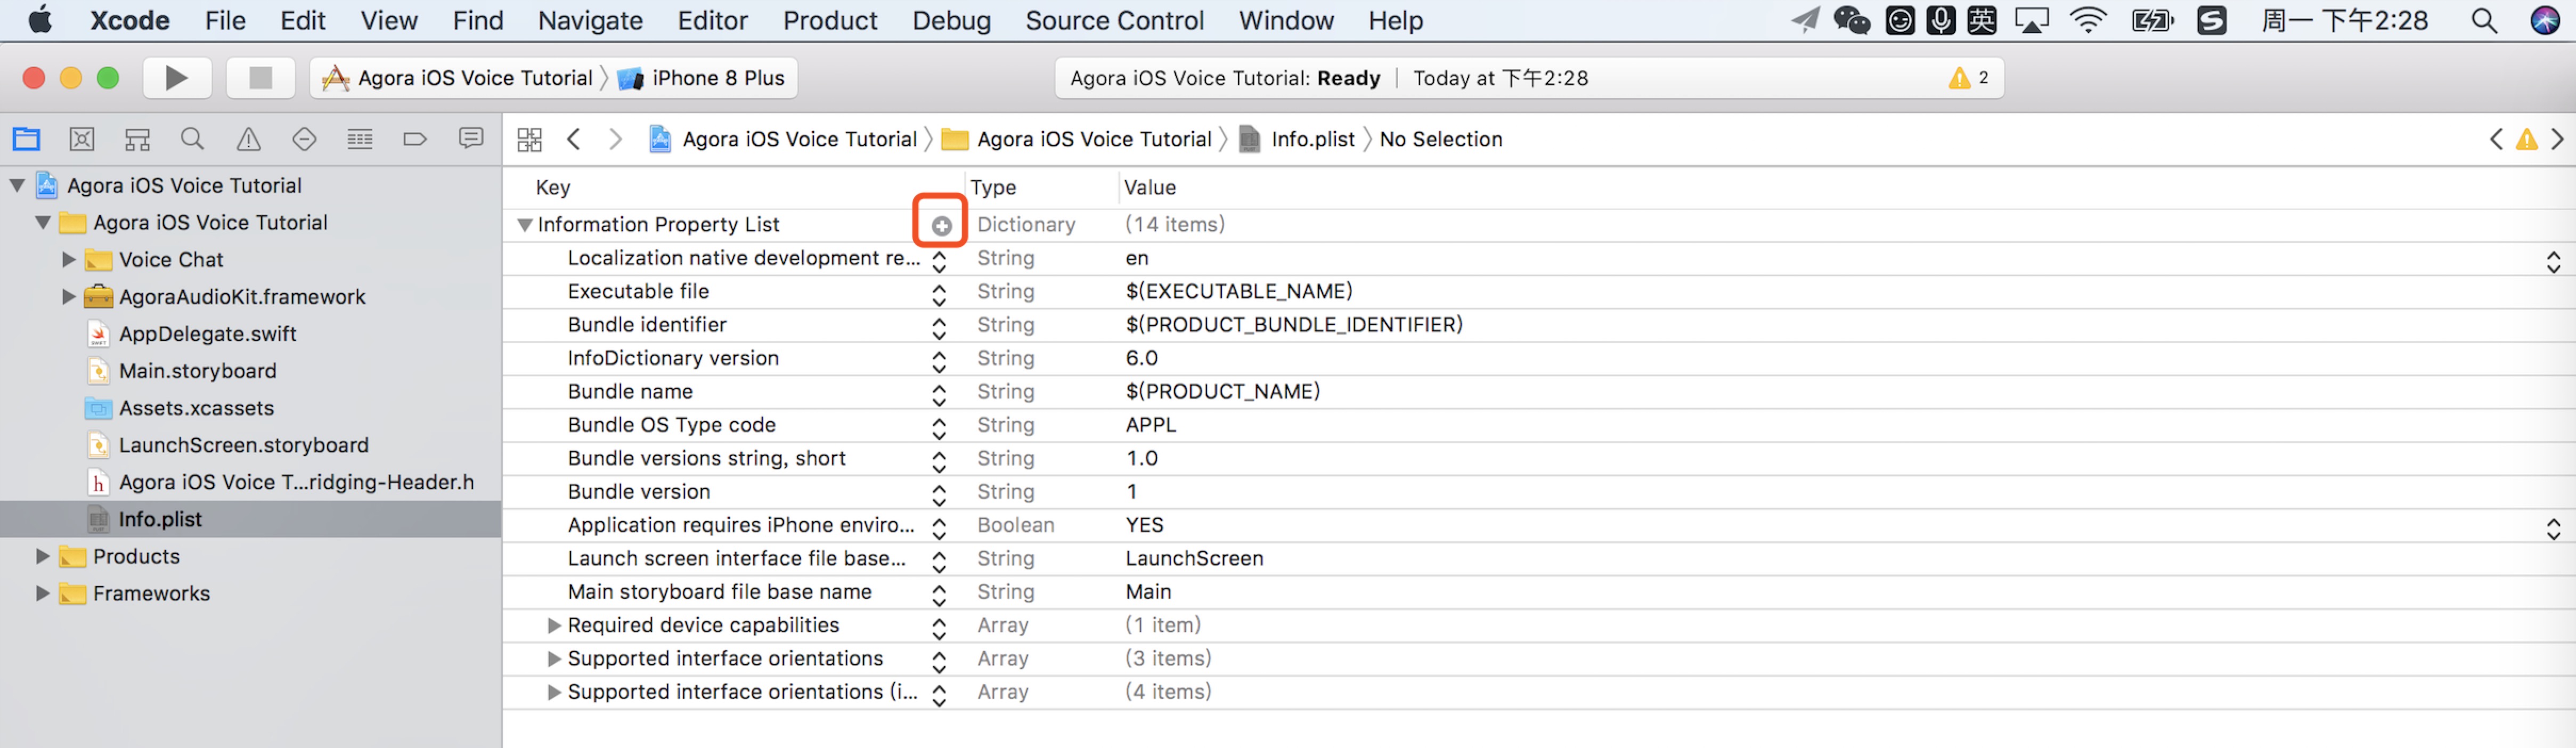This screenshot has width=2576, height=748.
Task: Collapse Information Property List row
Action: 524,225
